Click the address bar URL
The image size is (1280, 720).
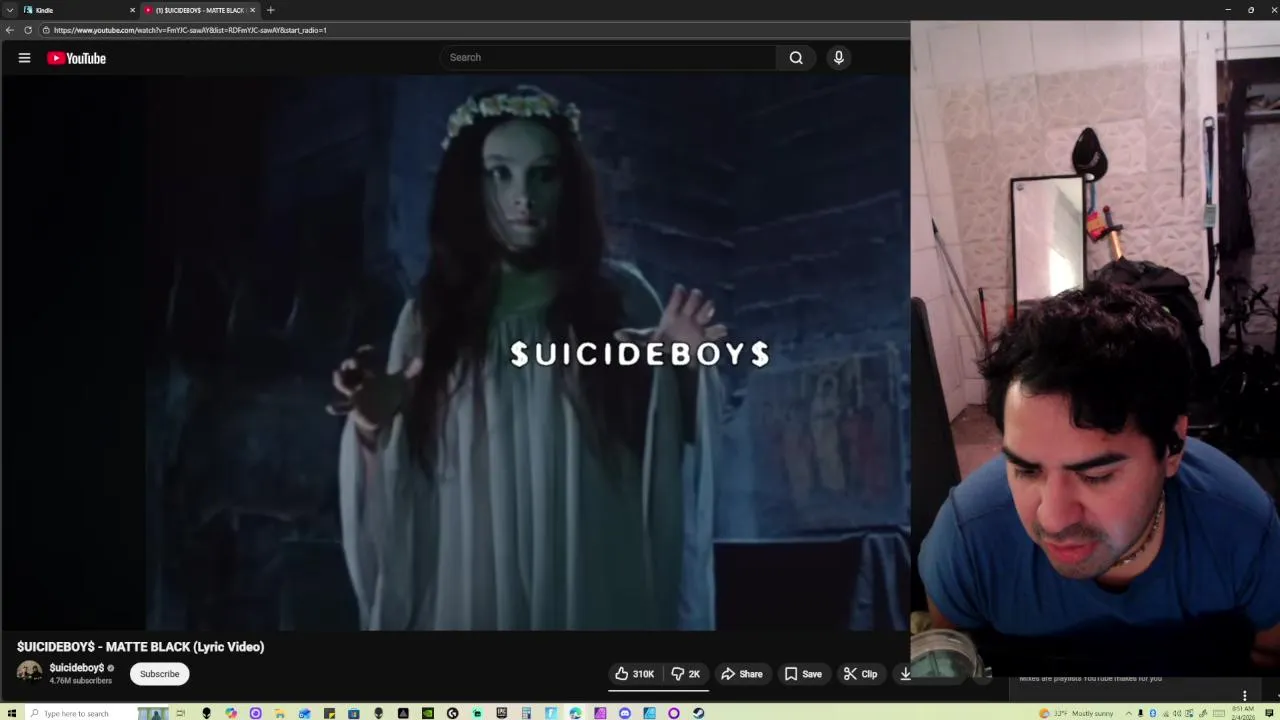(x=190, y=30)
